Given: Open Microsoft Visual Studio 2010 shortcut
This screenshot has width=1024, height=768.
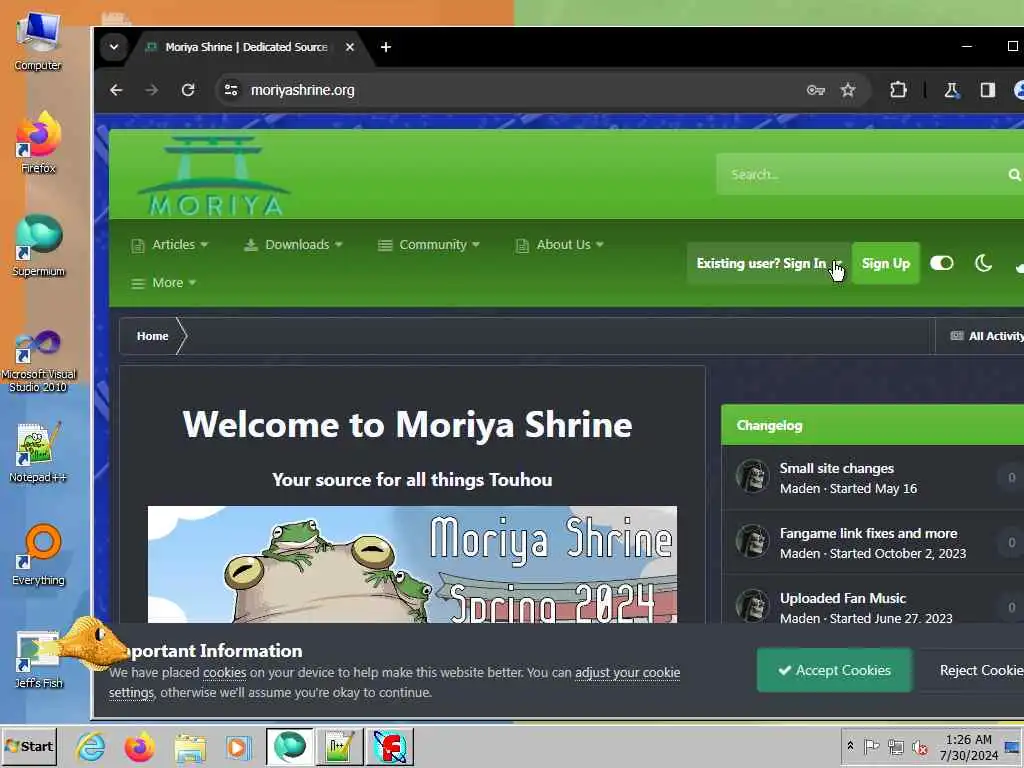Looking at the screenshot, I should (38, 360).
